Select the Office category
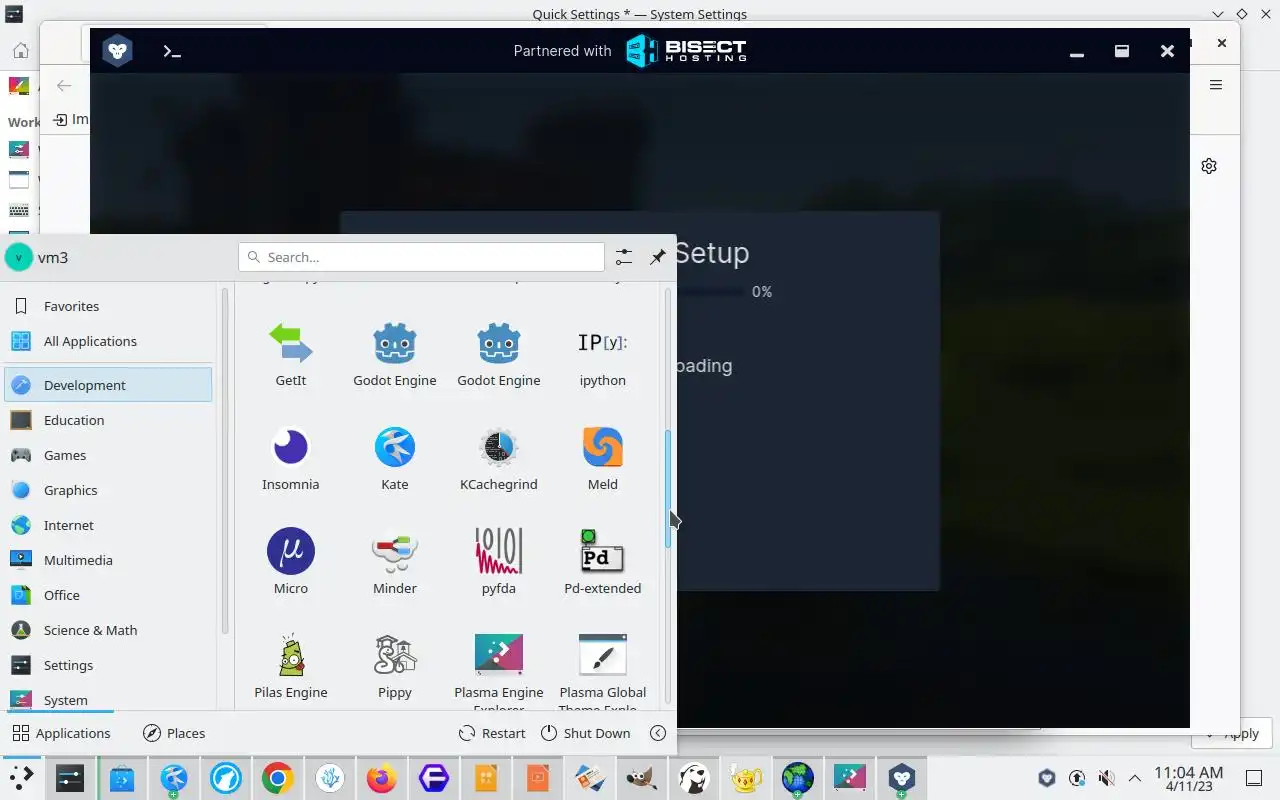The image size is (1280, 800). [x=108, y=595]
